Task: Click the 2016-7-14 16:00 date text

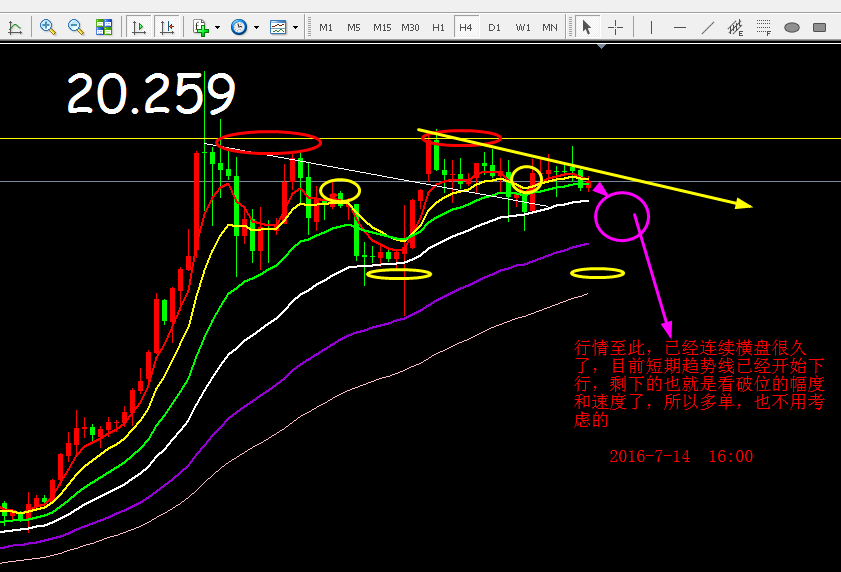Action: 681,456
